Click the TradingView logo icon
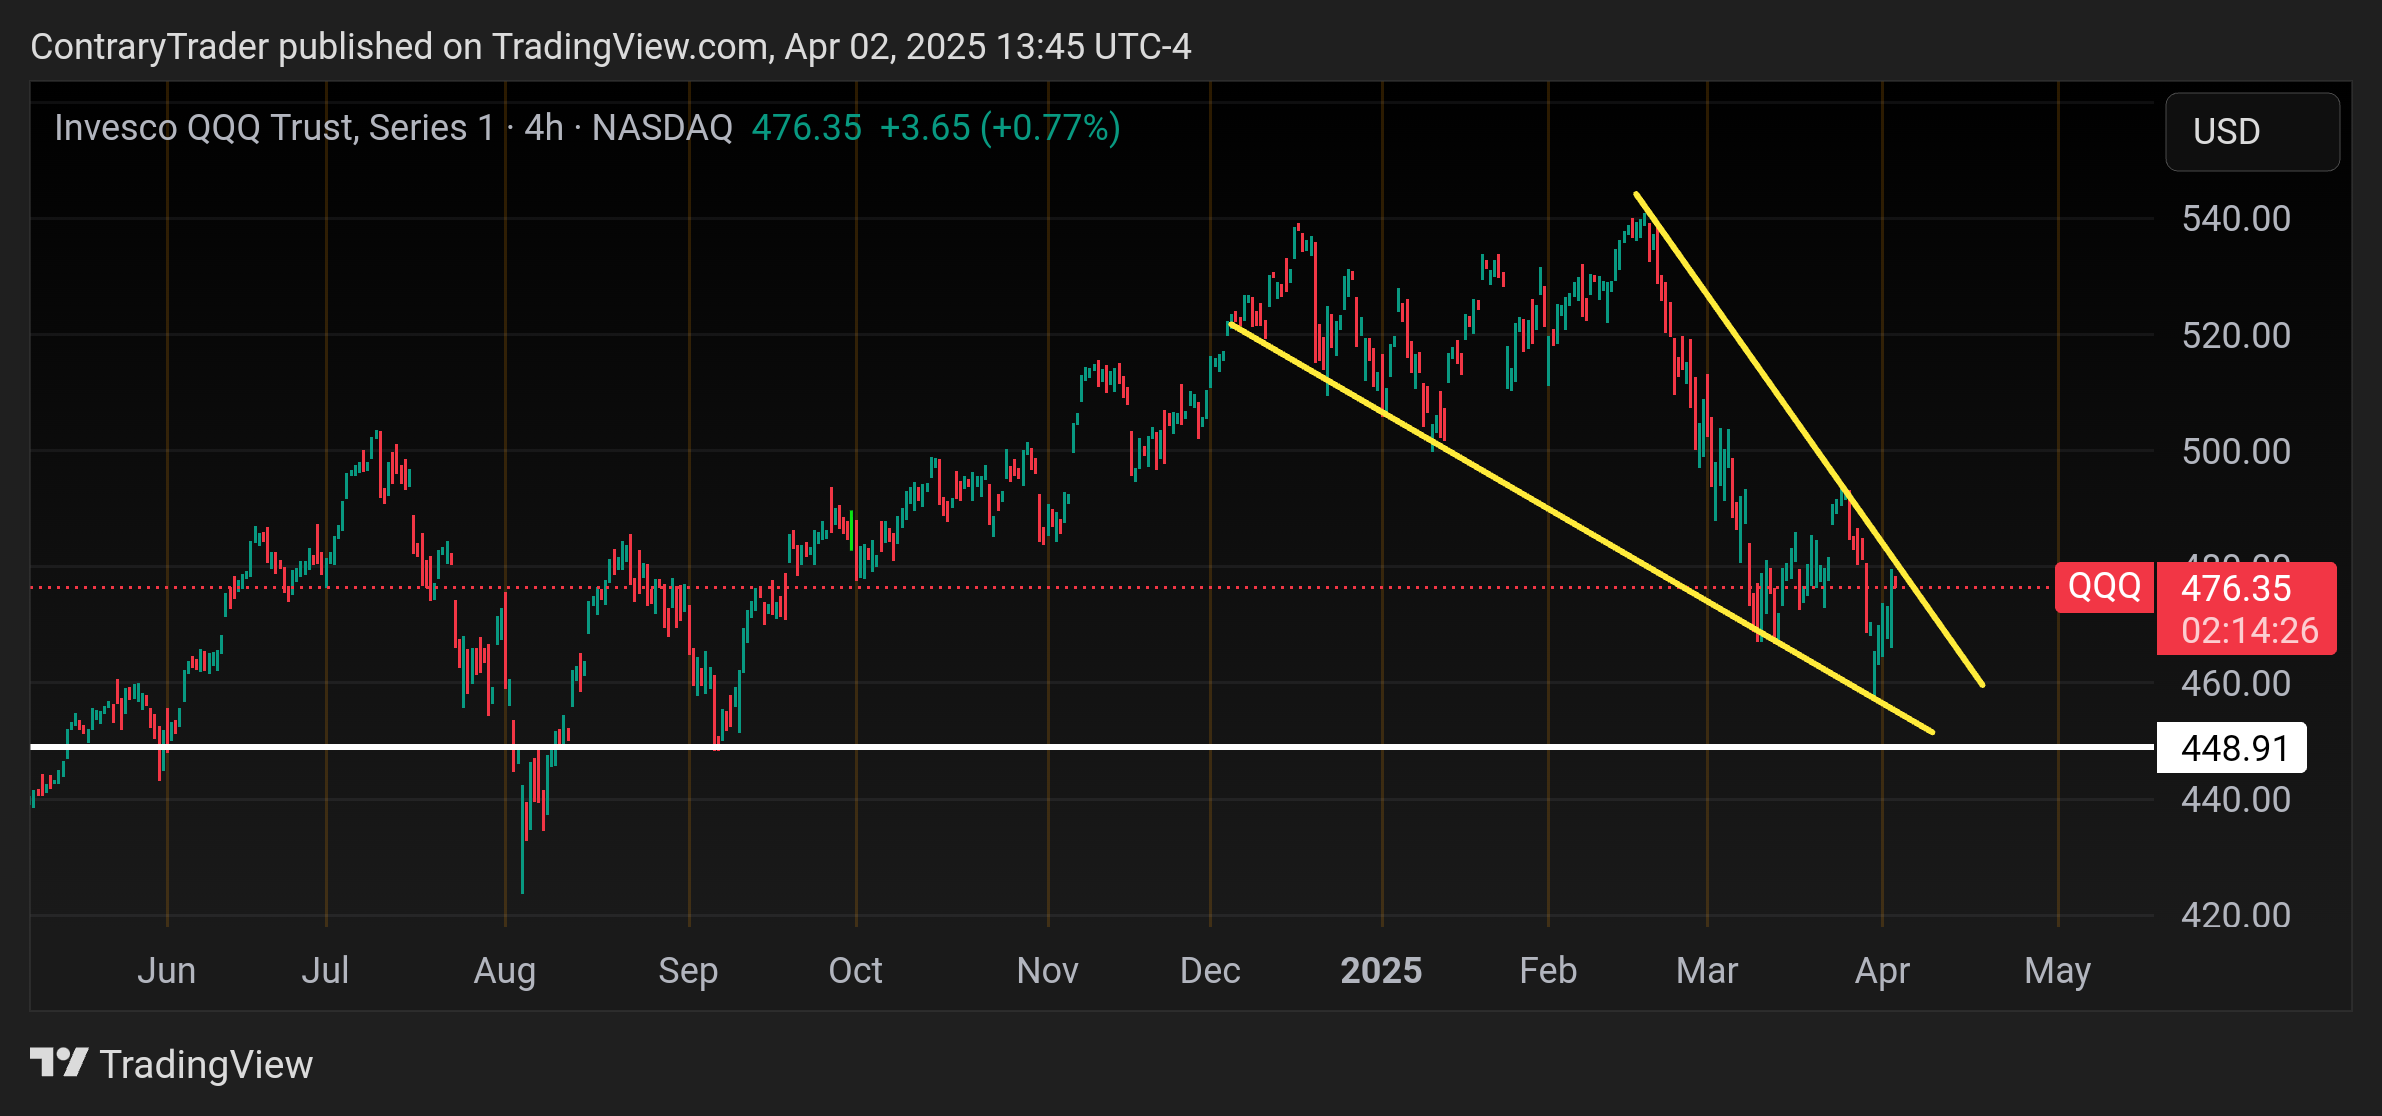The height and width of the screenshot is (1116, 2382). 59,1063
